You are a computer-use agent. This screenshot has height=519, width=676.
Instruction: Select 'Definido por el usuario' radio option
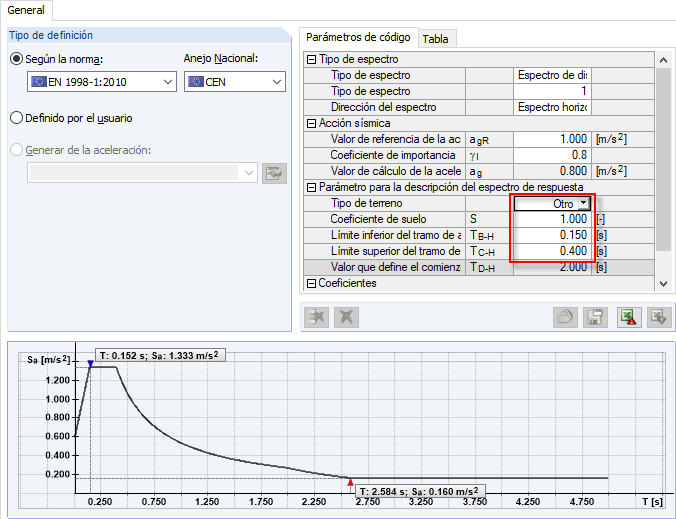[16, 118]
